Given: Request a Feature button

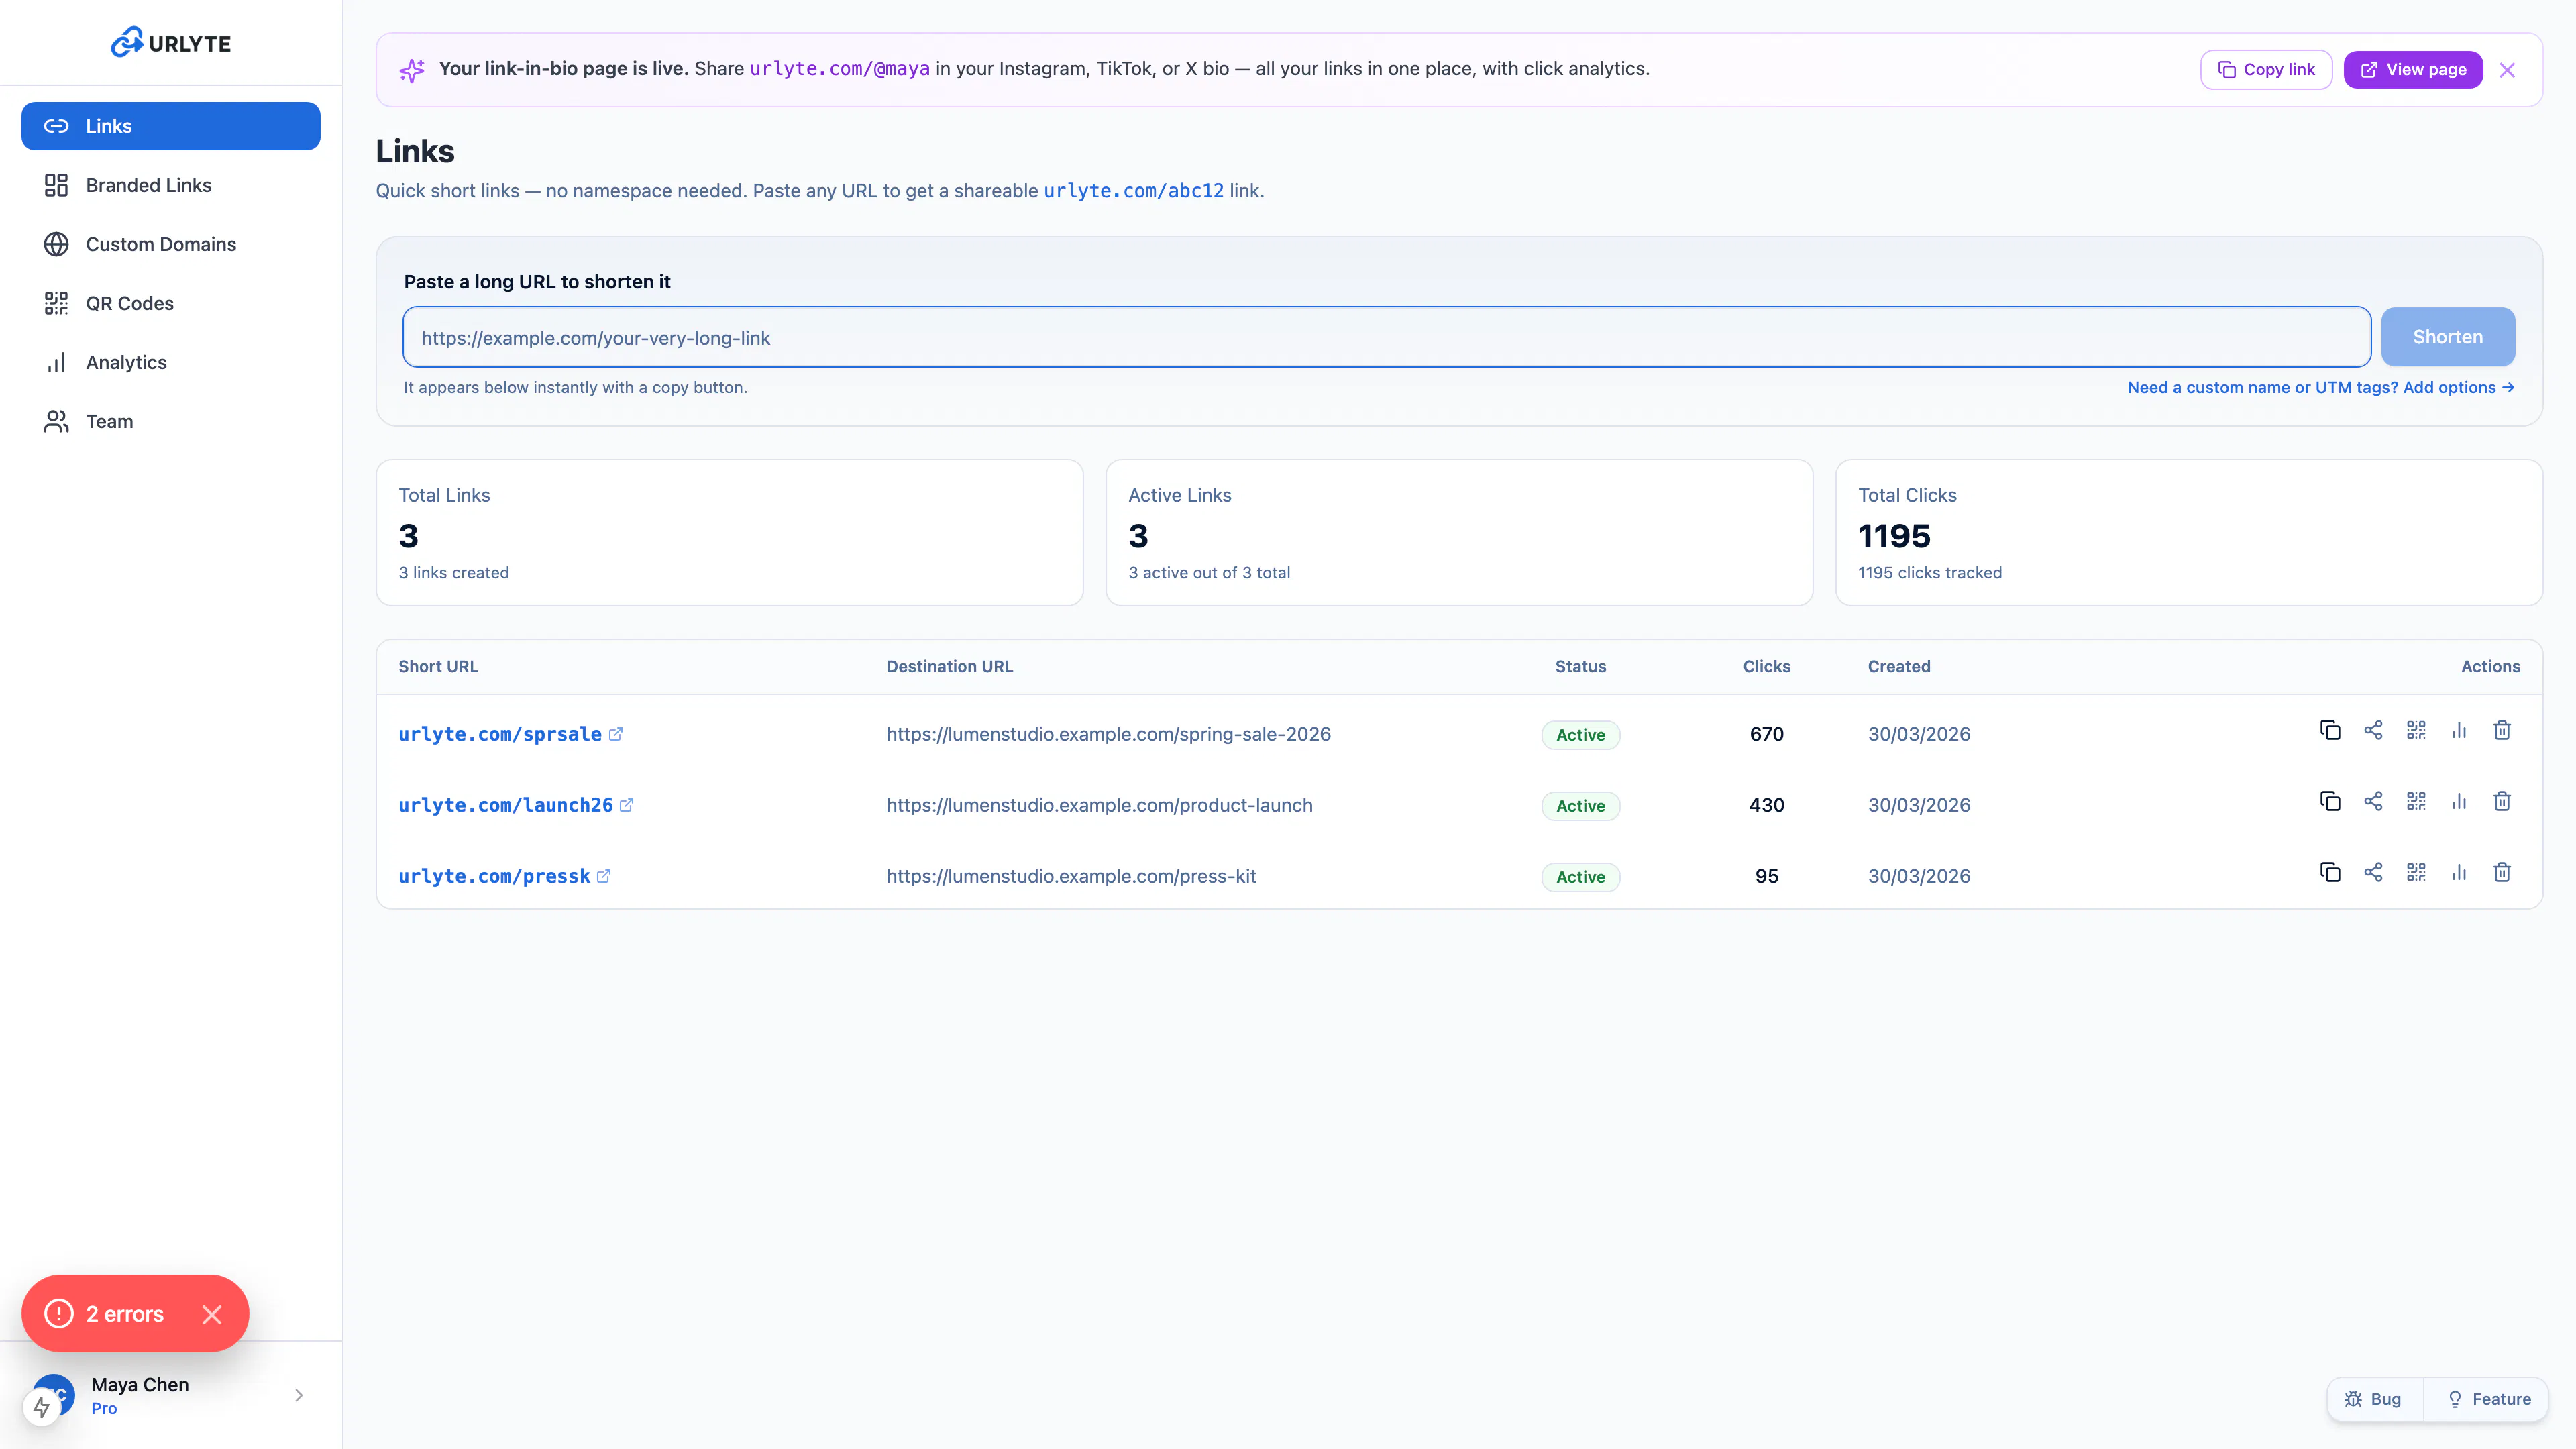Looking at the screenshot, I should point(2487,1399).
